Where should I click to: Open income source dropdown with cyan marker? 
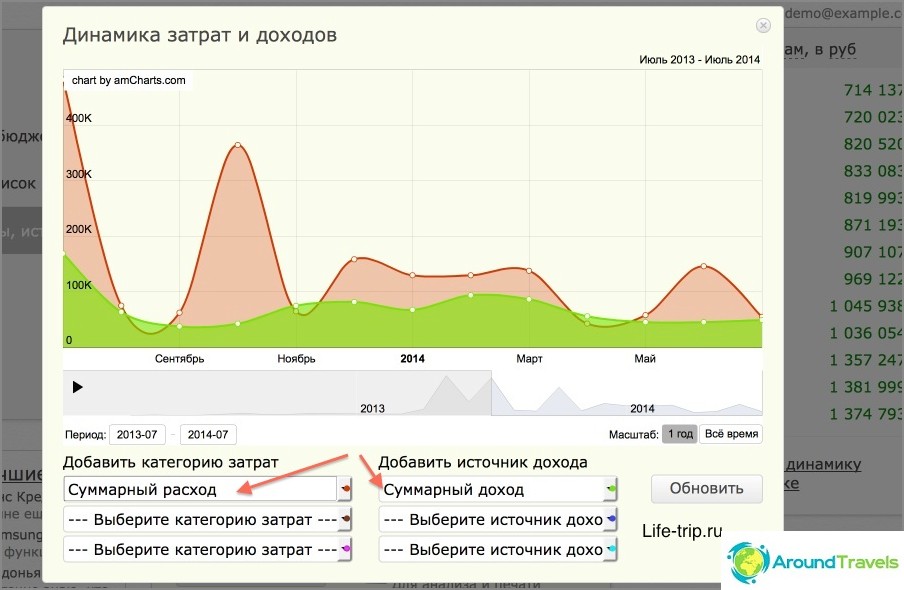[x=498, y=549]
